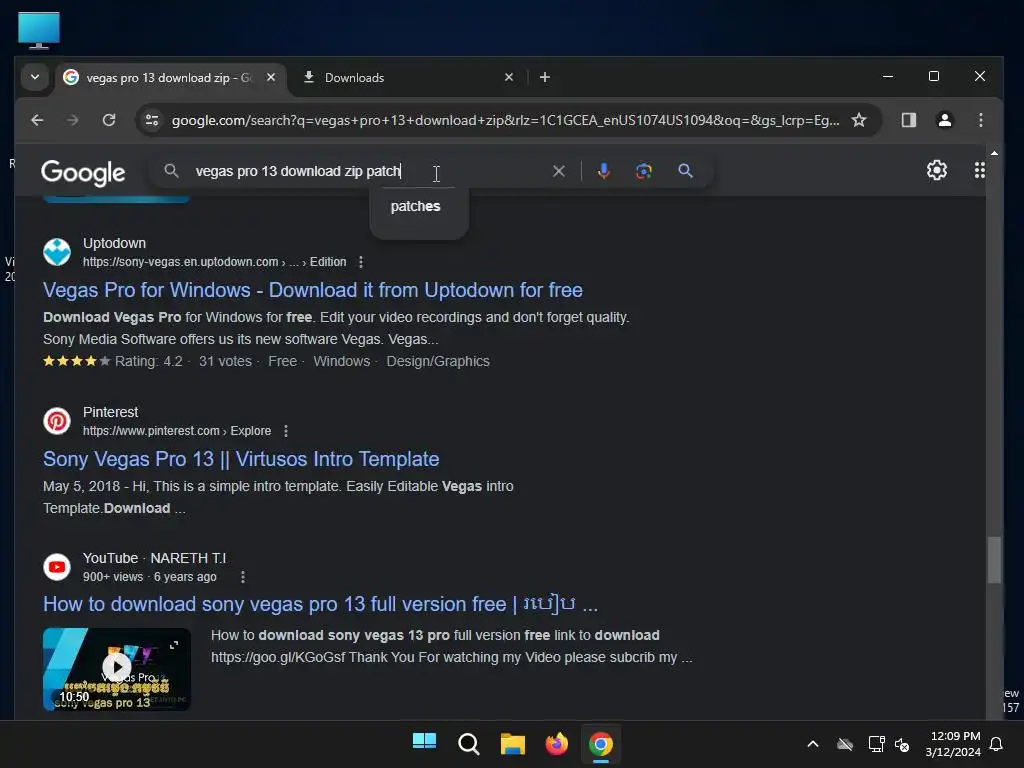1024x768 pixels.
Task: Open Chrome three-dot menu
Action: point(980,120)
